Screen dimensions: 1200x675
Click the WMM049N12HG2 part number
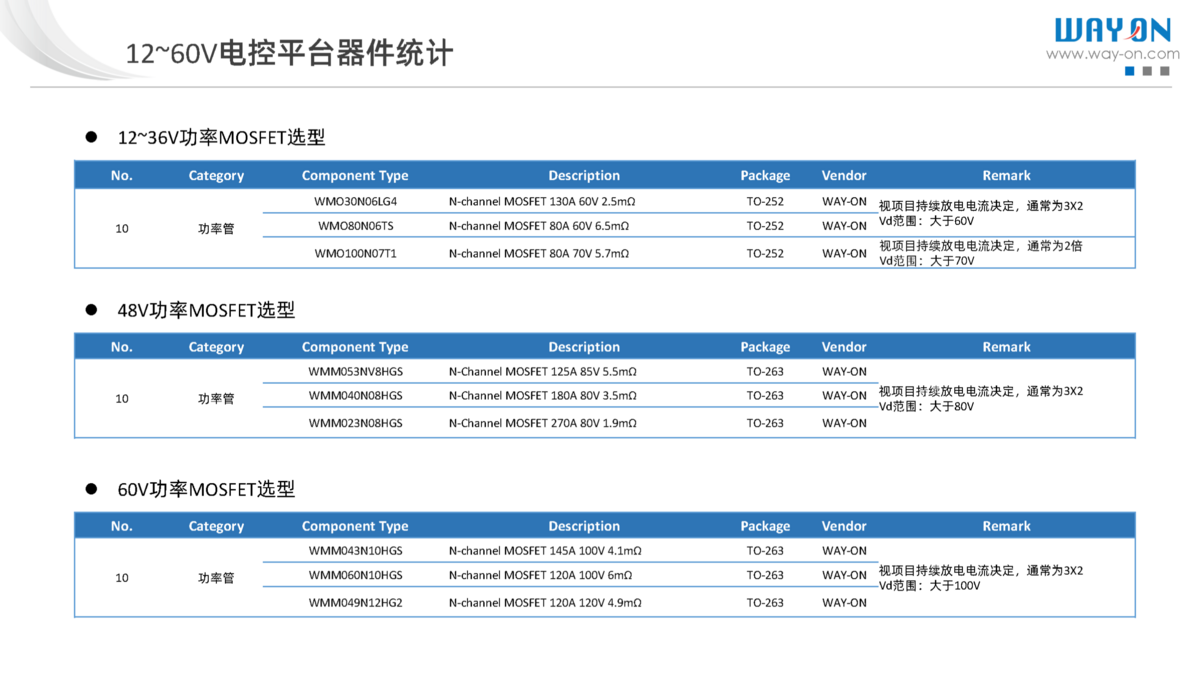click(355, 603)
